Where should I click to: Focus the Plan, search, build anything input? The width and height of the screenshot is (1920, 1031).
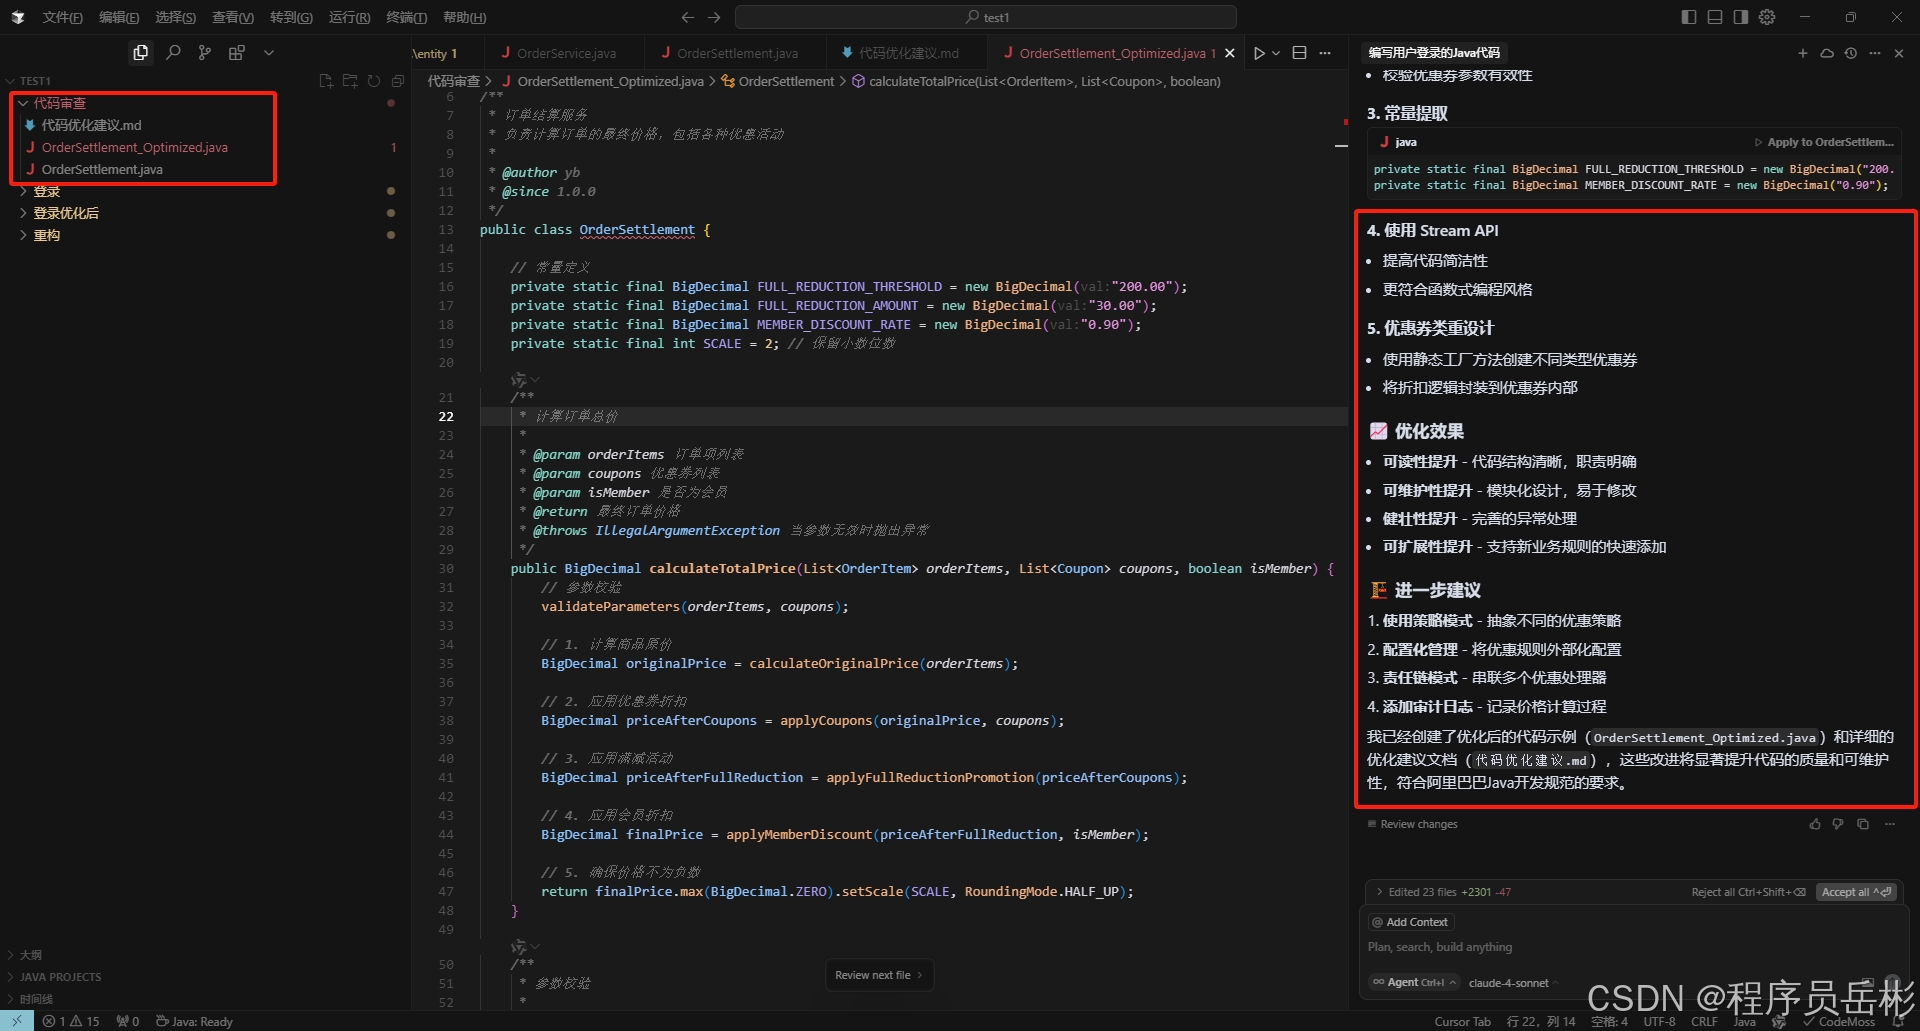[x=1633, y=947]
